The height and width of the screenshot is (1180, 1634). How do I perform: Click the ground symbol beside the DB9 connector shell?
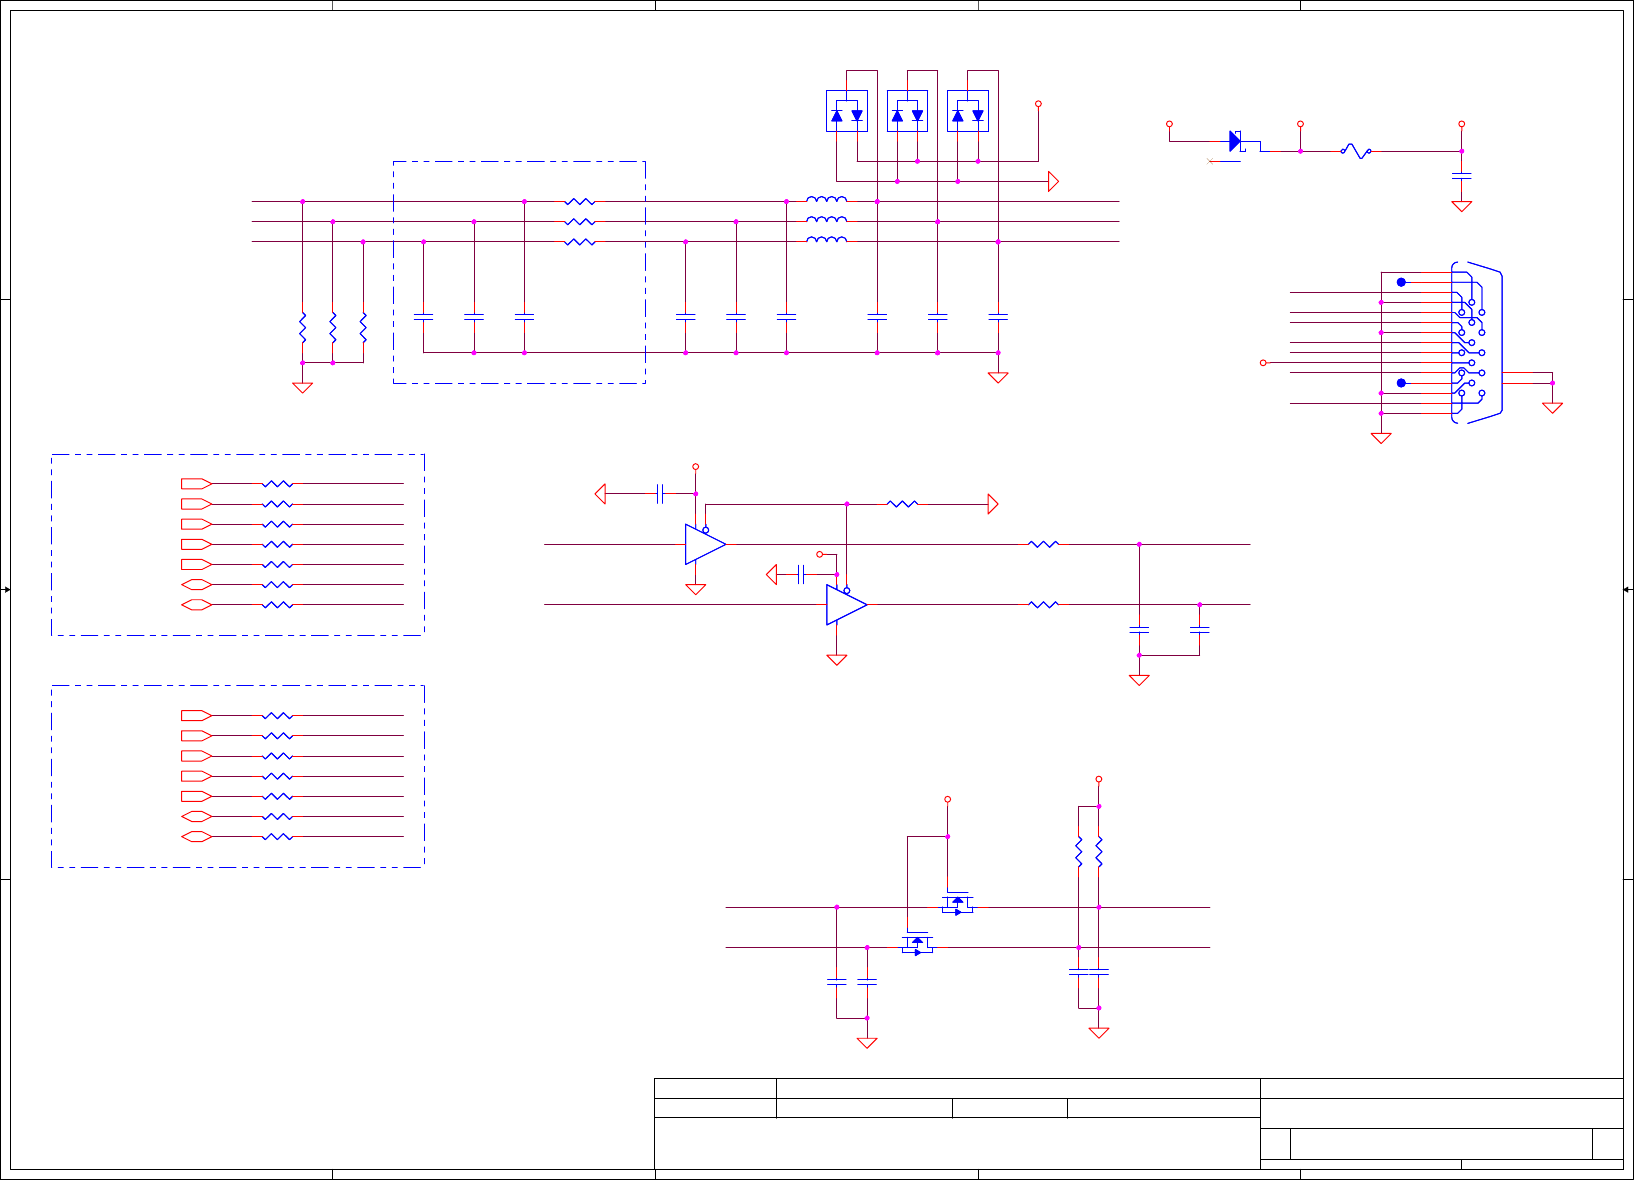pos(1552,407)
